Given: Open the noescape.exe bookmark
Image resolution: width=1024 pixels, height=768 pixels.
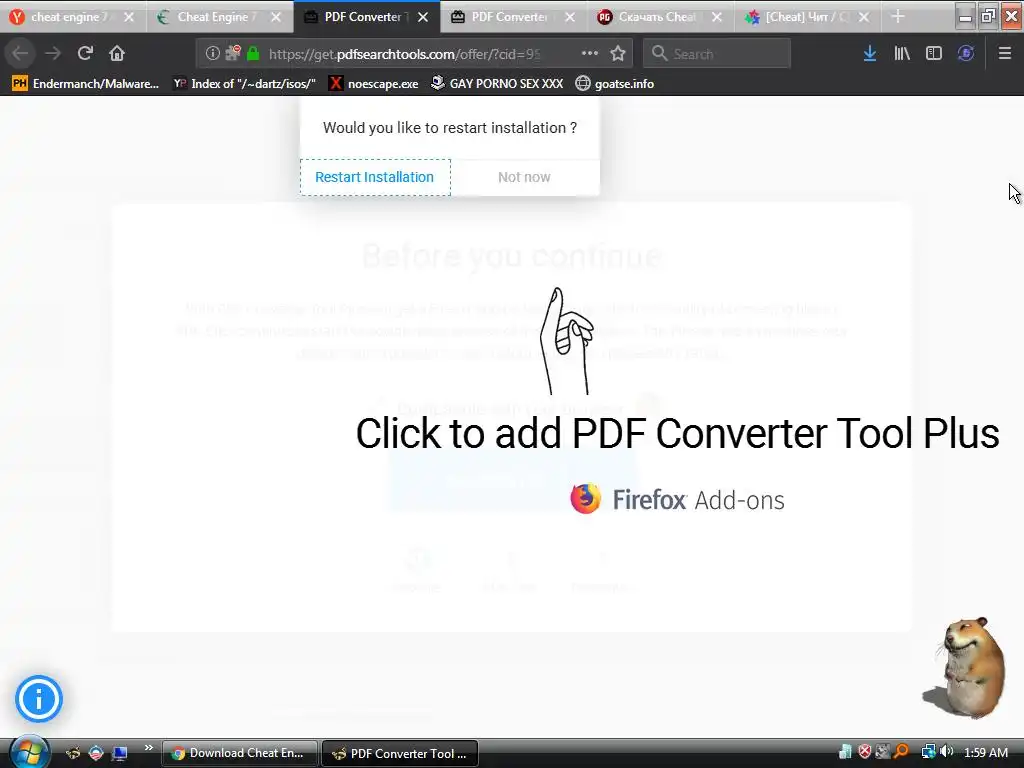Looking at the screenshot, I should point(374,84).
